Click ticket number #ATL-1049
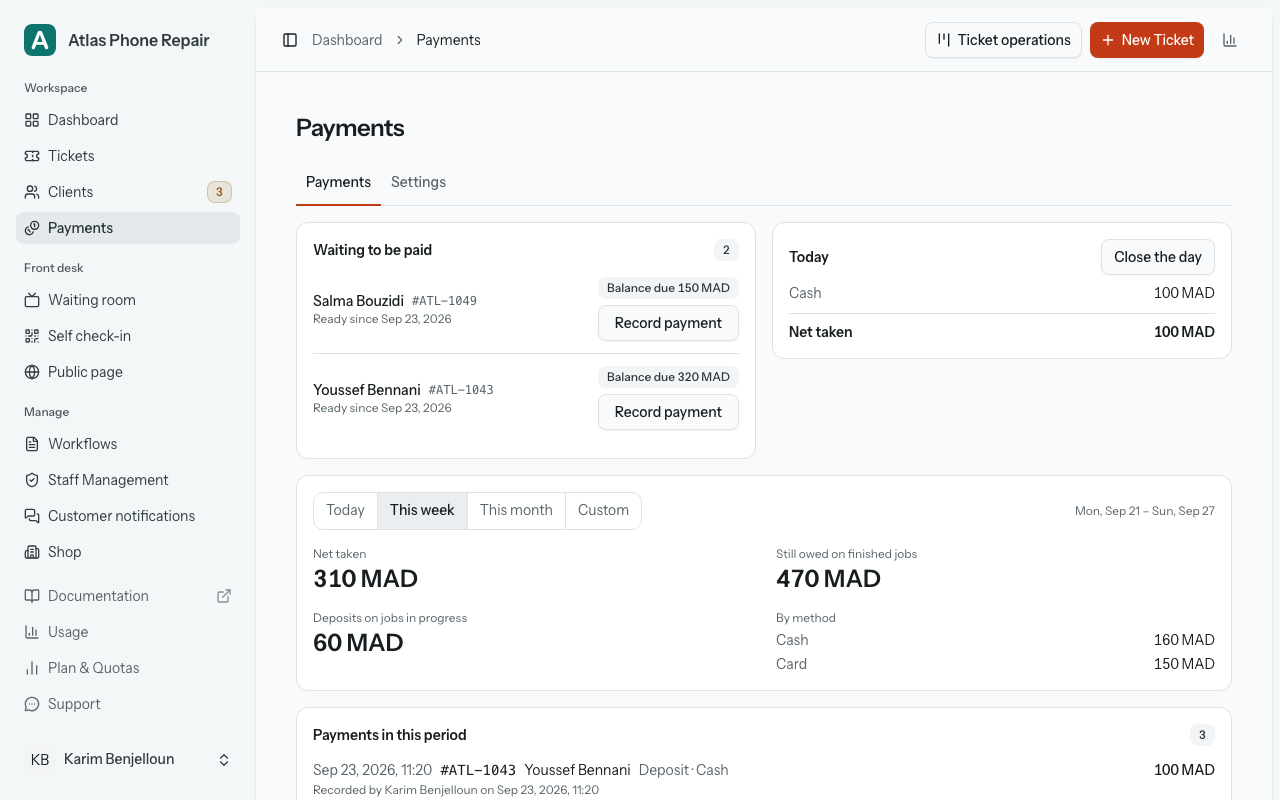The width and height of the screenshot is (1280, 800). tap(444, 301)
